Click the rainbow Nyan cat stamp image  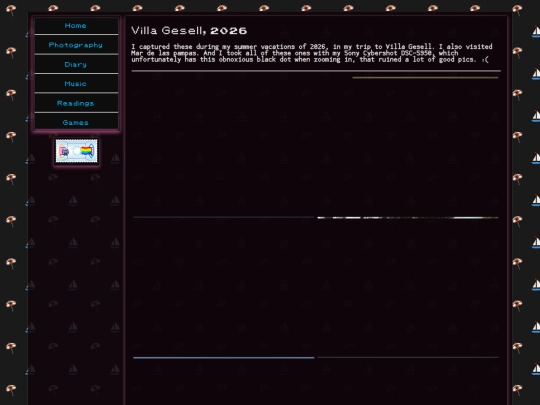point(76,151)
